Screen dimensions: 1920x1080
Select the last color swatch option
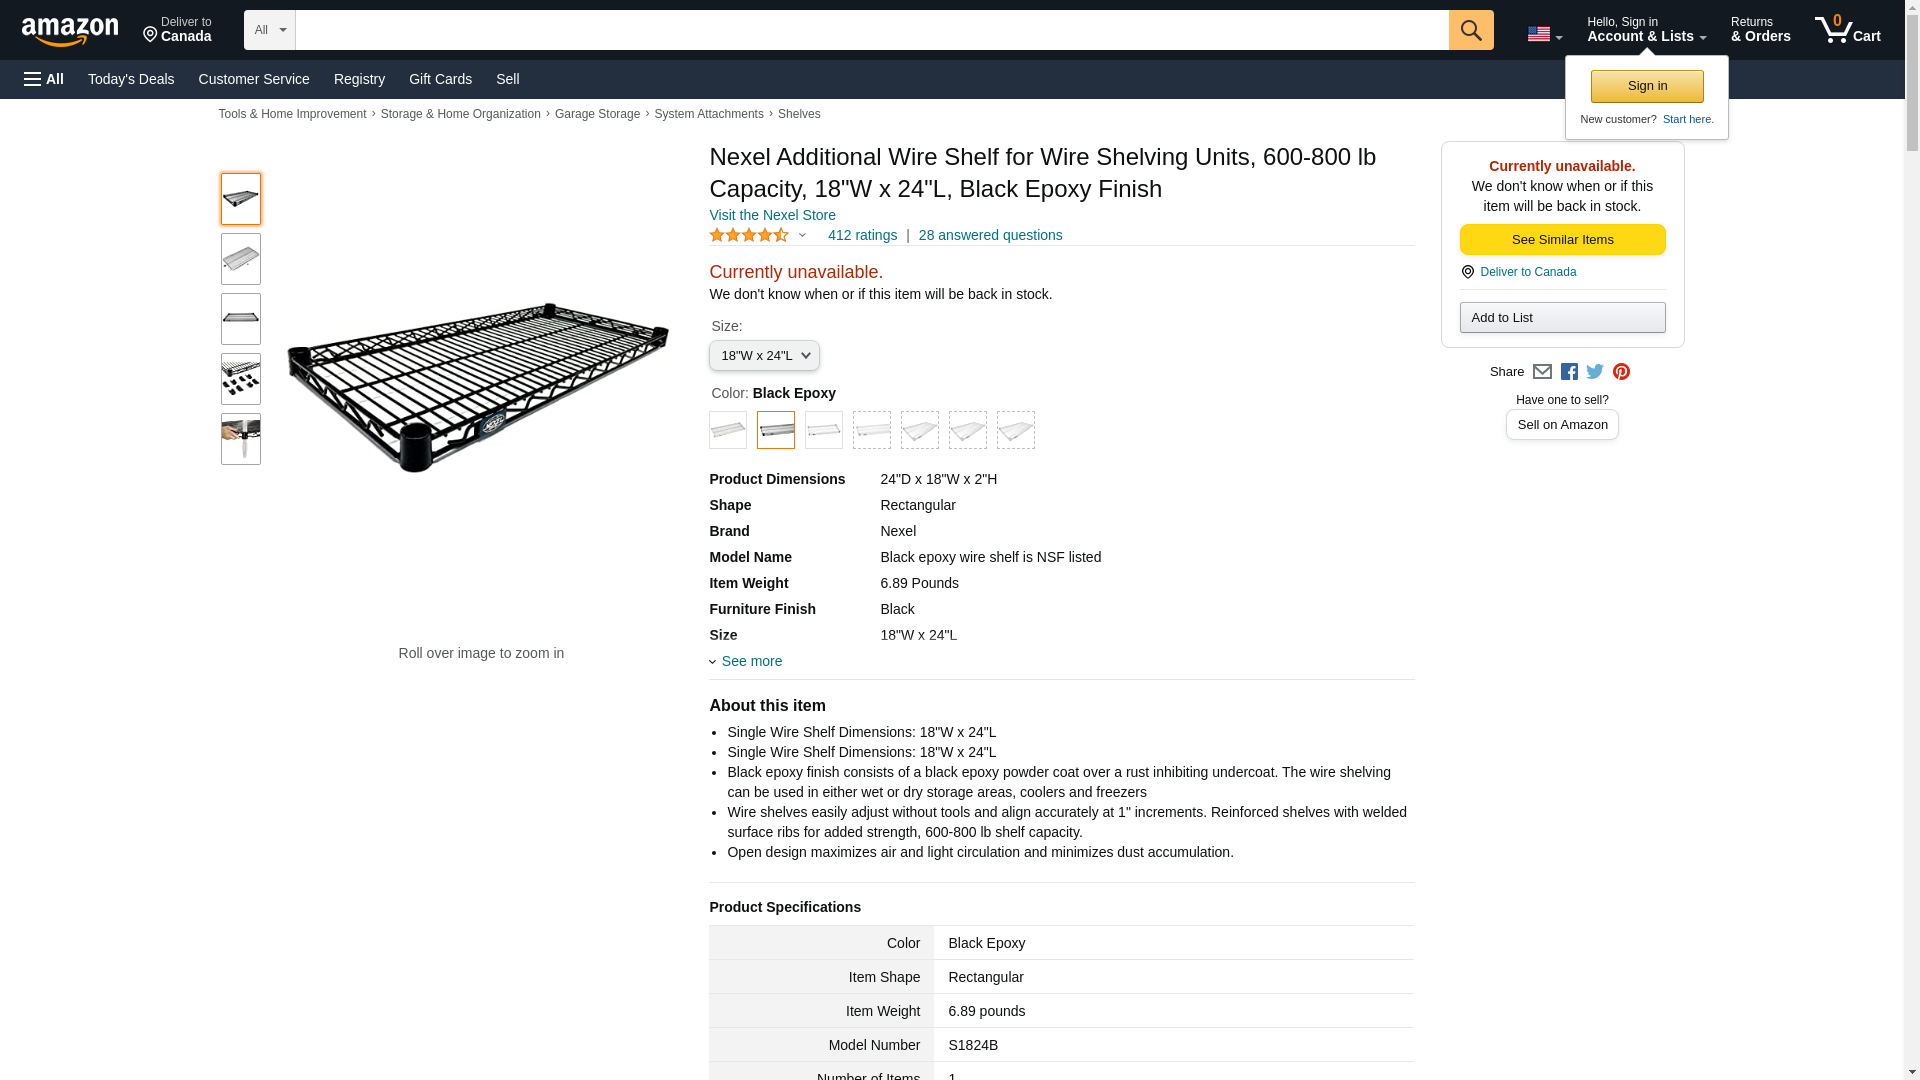click(1015, 430)
